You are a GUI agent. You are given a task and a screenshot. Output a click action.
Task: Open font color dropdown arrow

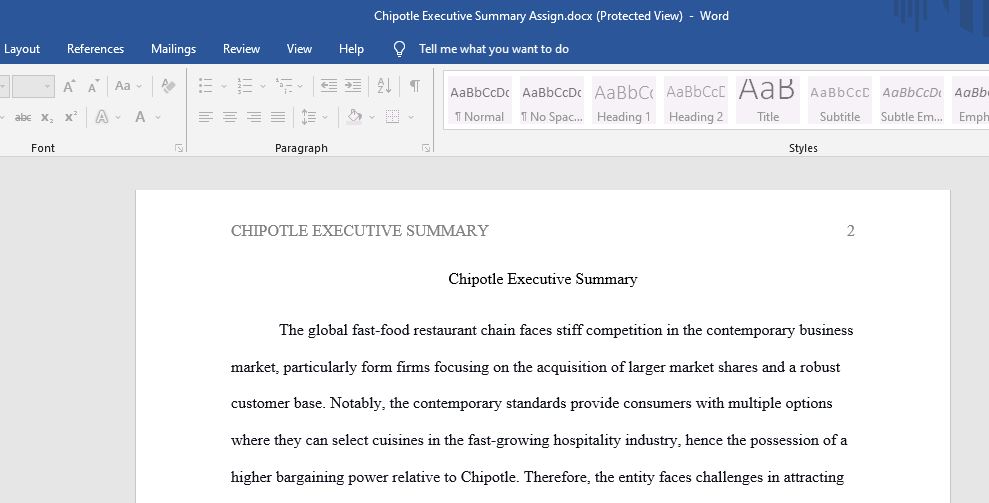(158, 117)
